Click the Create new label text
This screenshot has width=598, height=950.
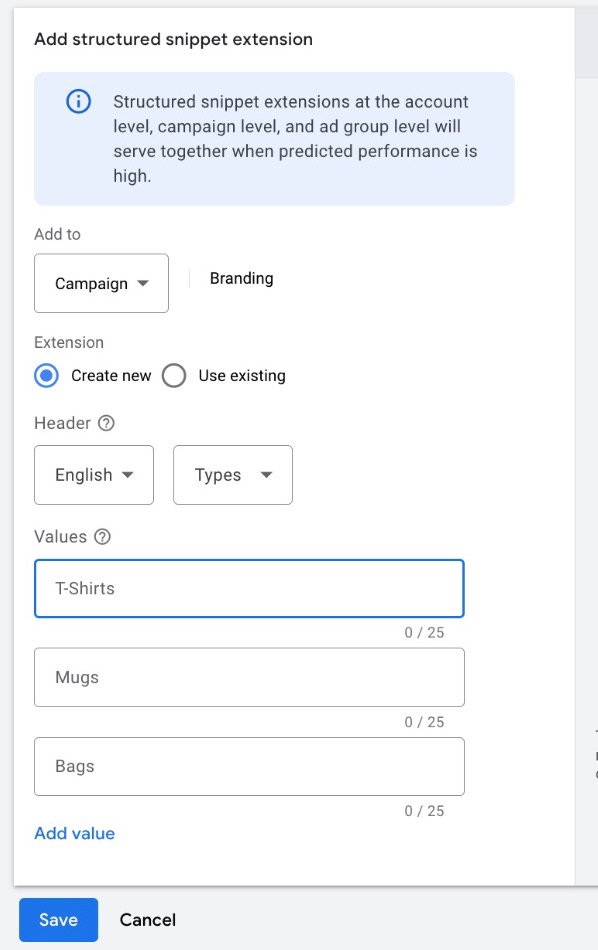click(x=111, y=376)
